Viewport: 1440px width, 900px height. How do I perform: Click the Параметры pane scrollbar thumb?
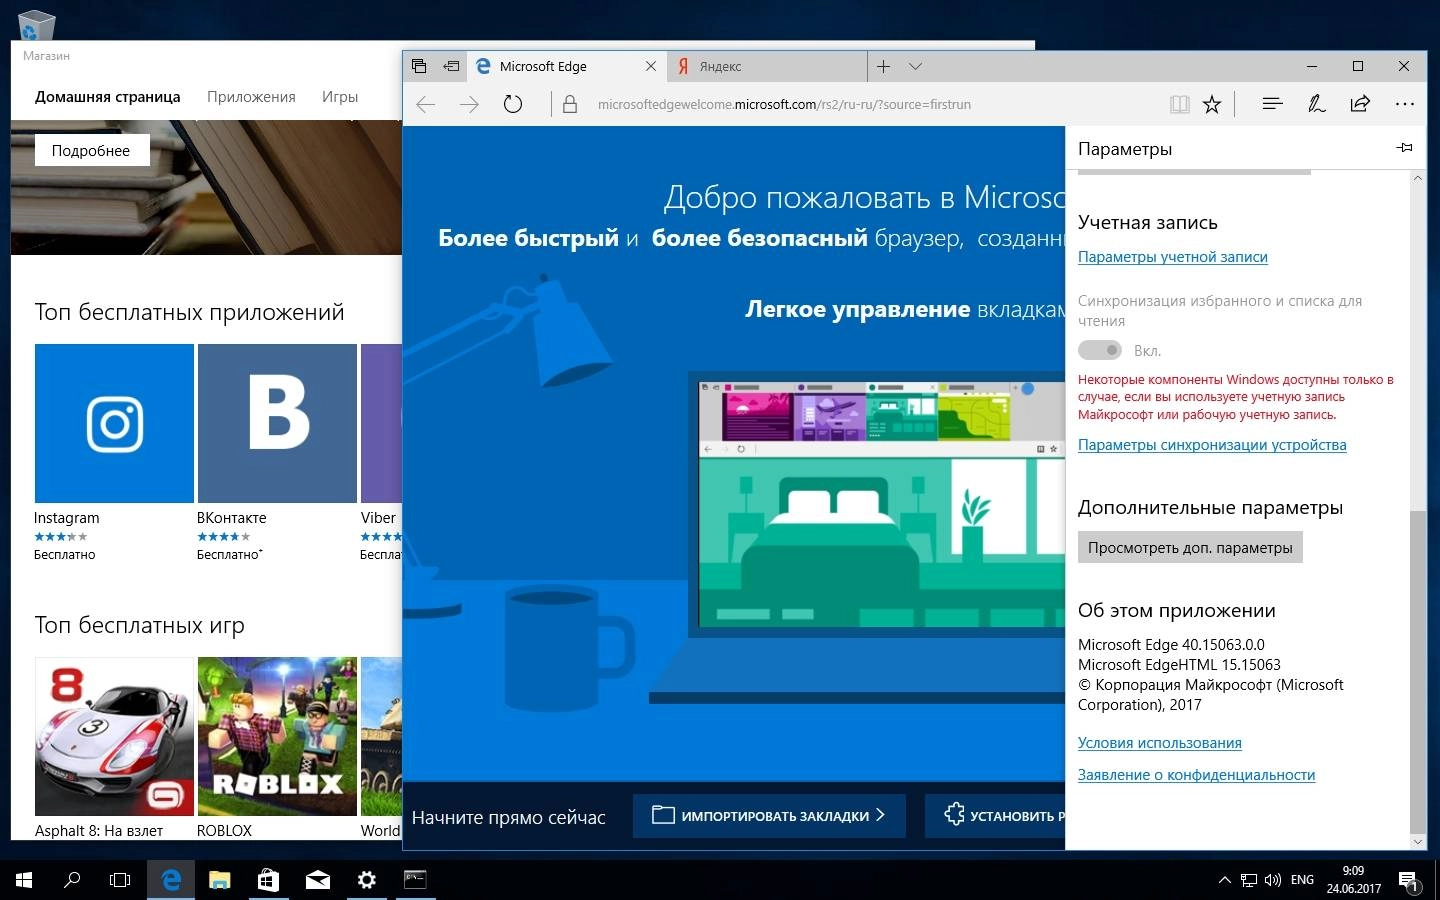tap(1417, 670)
